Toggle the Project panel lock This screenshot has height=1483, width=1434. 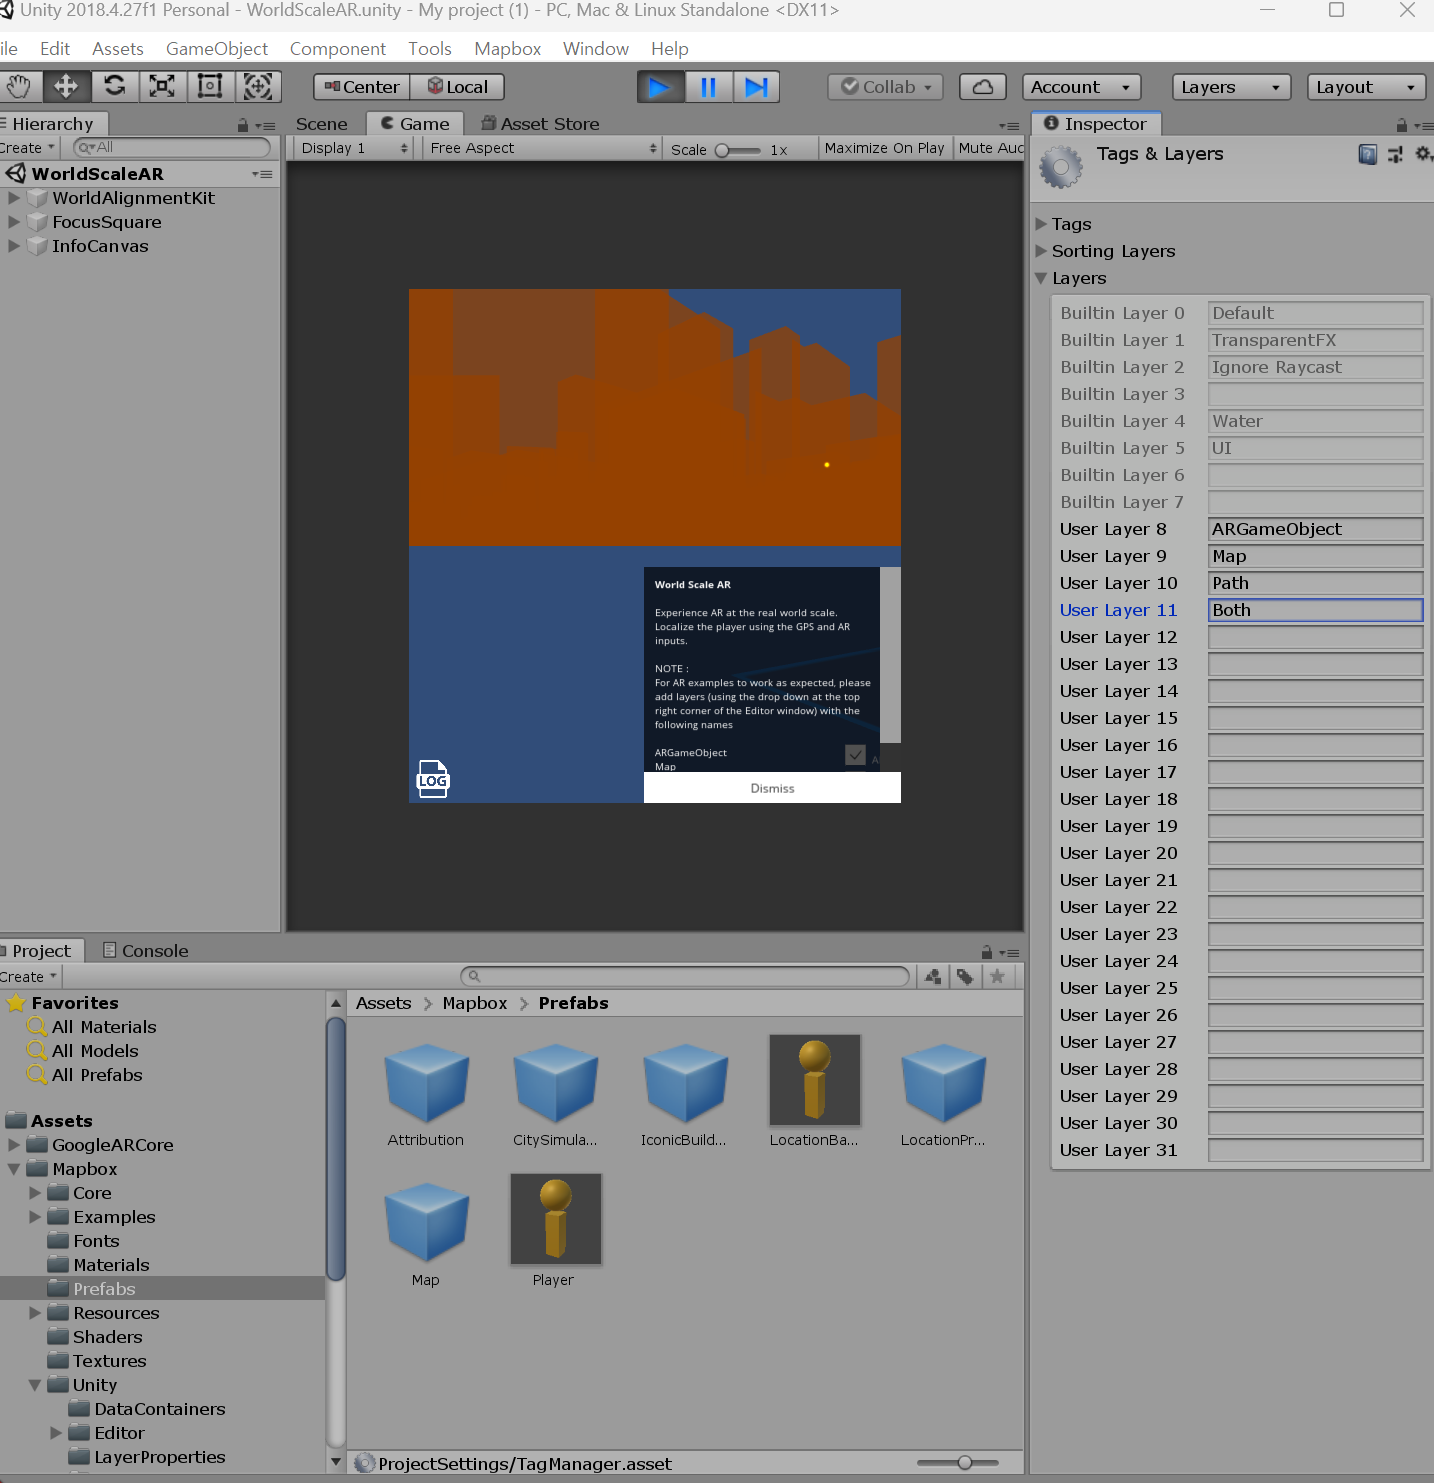(x=987, y=952)
